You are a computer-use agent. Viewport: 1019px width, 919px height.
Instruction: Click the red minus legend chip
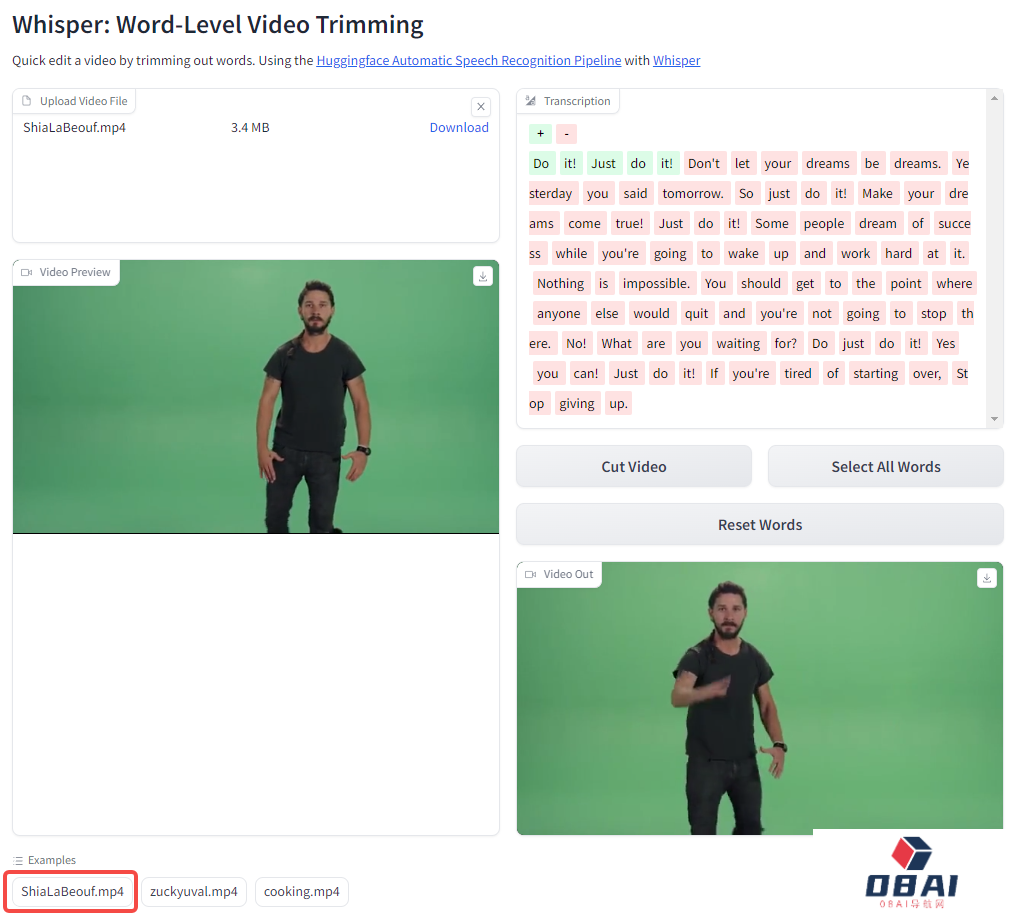(x=566, y=134)
